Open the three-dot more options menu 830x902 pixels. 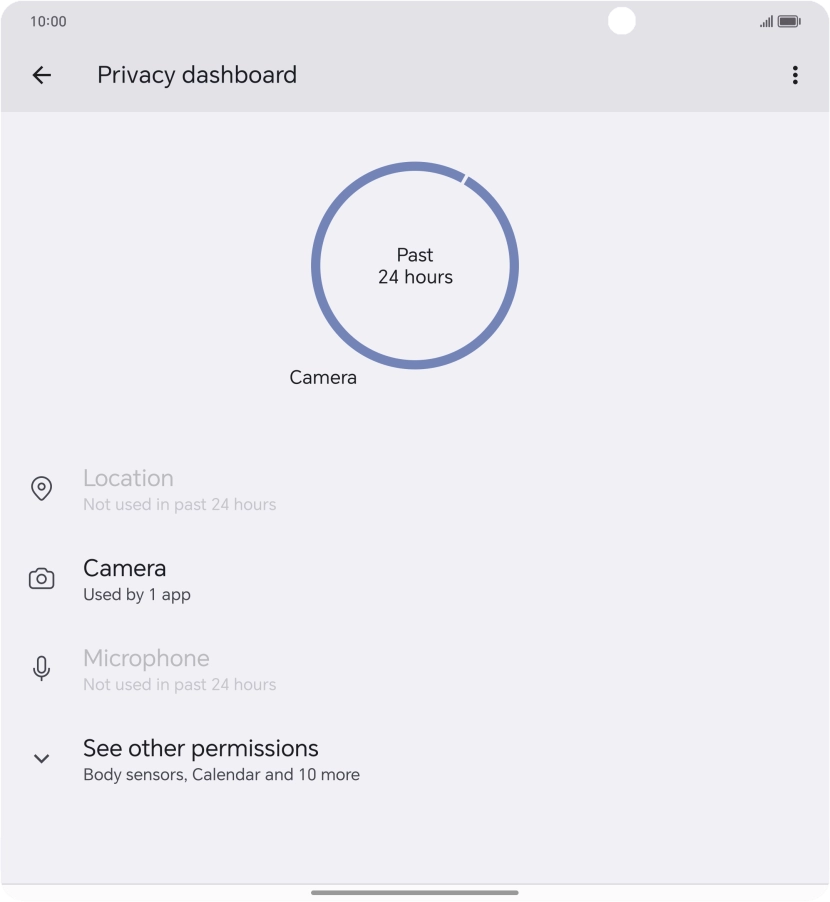pyautogui.click(x=795, y=75)
